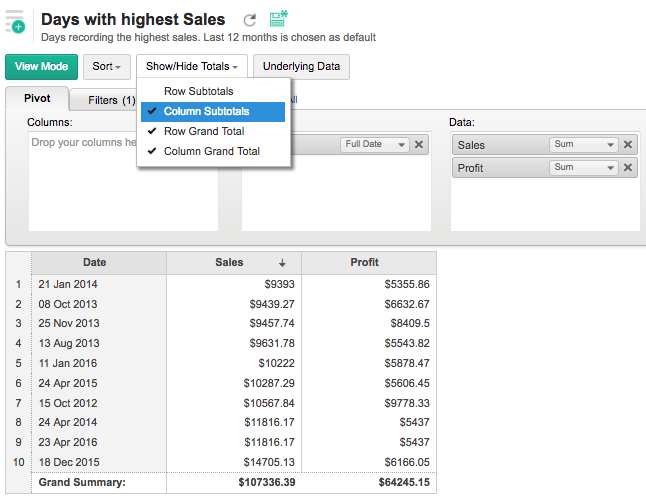Image resolution: width=646 pixels, height=501 pixels.
Task: Click the Profit column header
Action: click(365, 263)
